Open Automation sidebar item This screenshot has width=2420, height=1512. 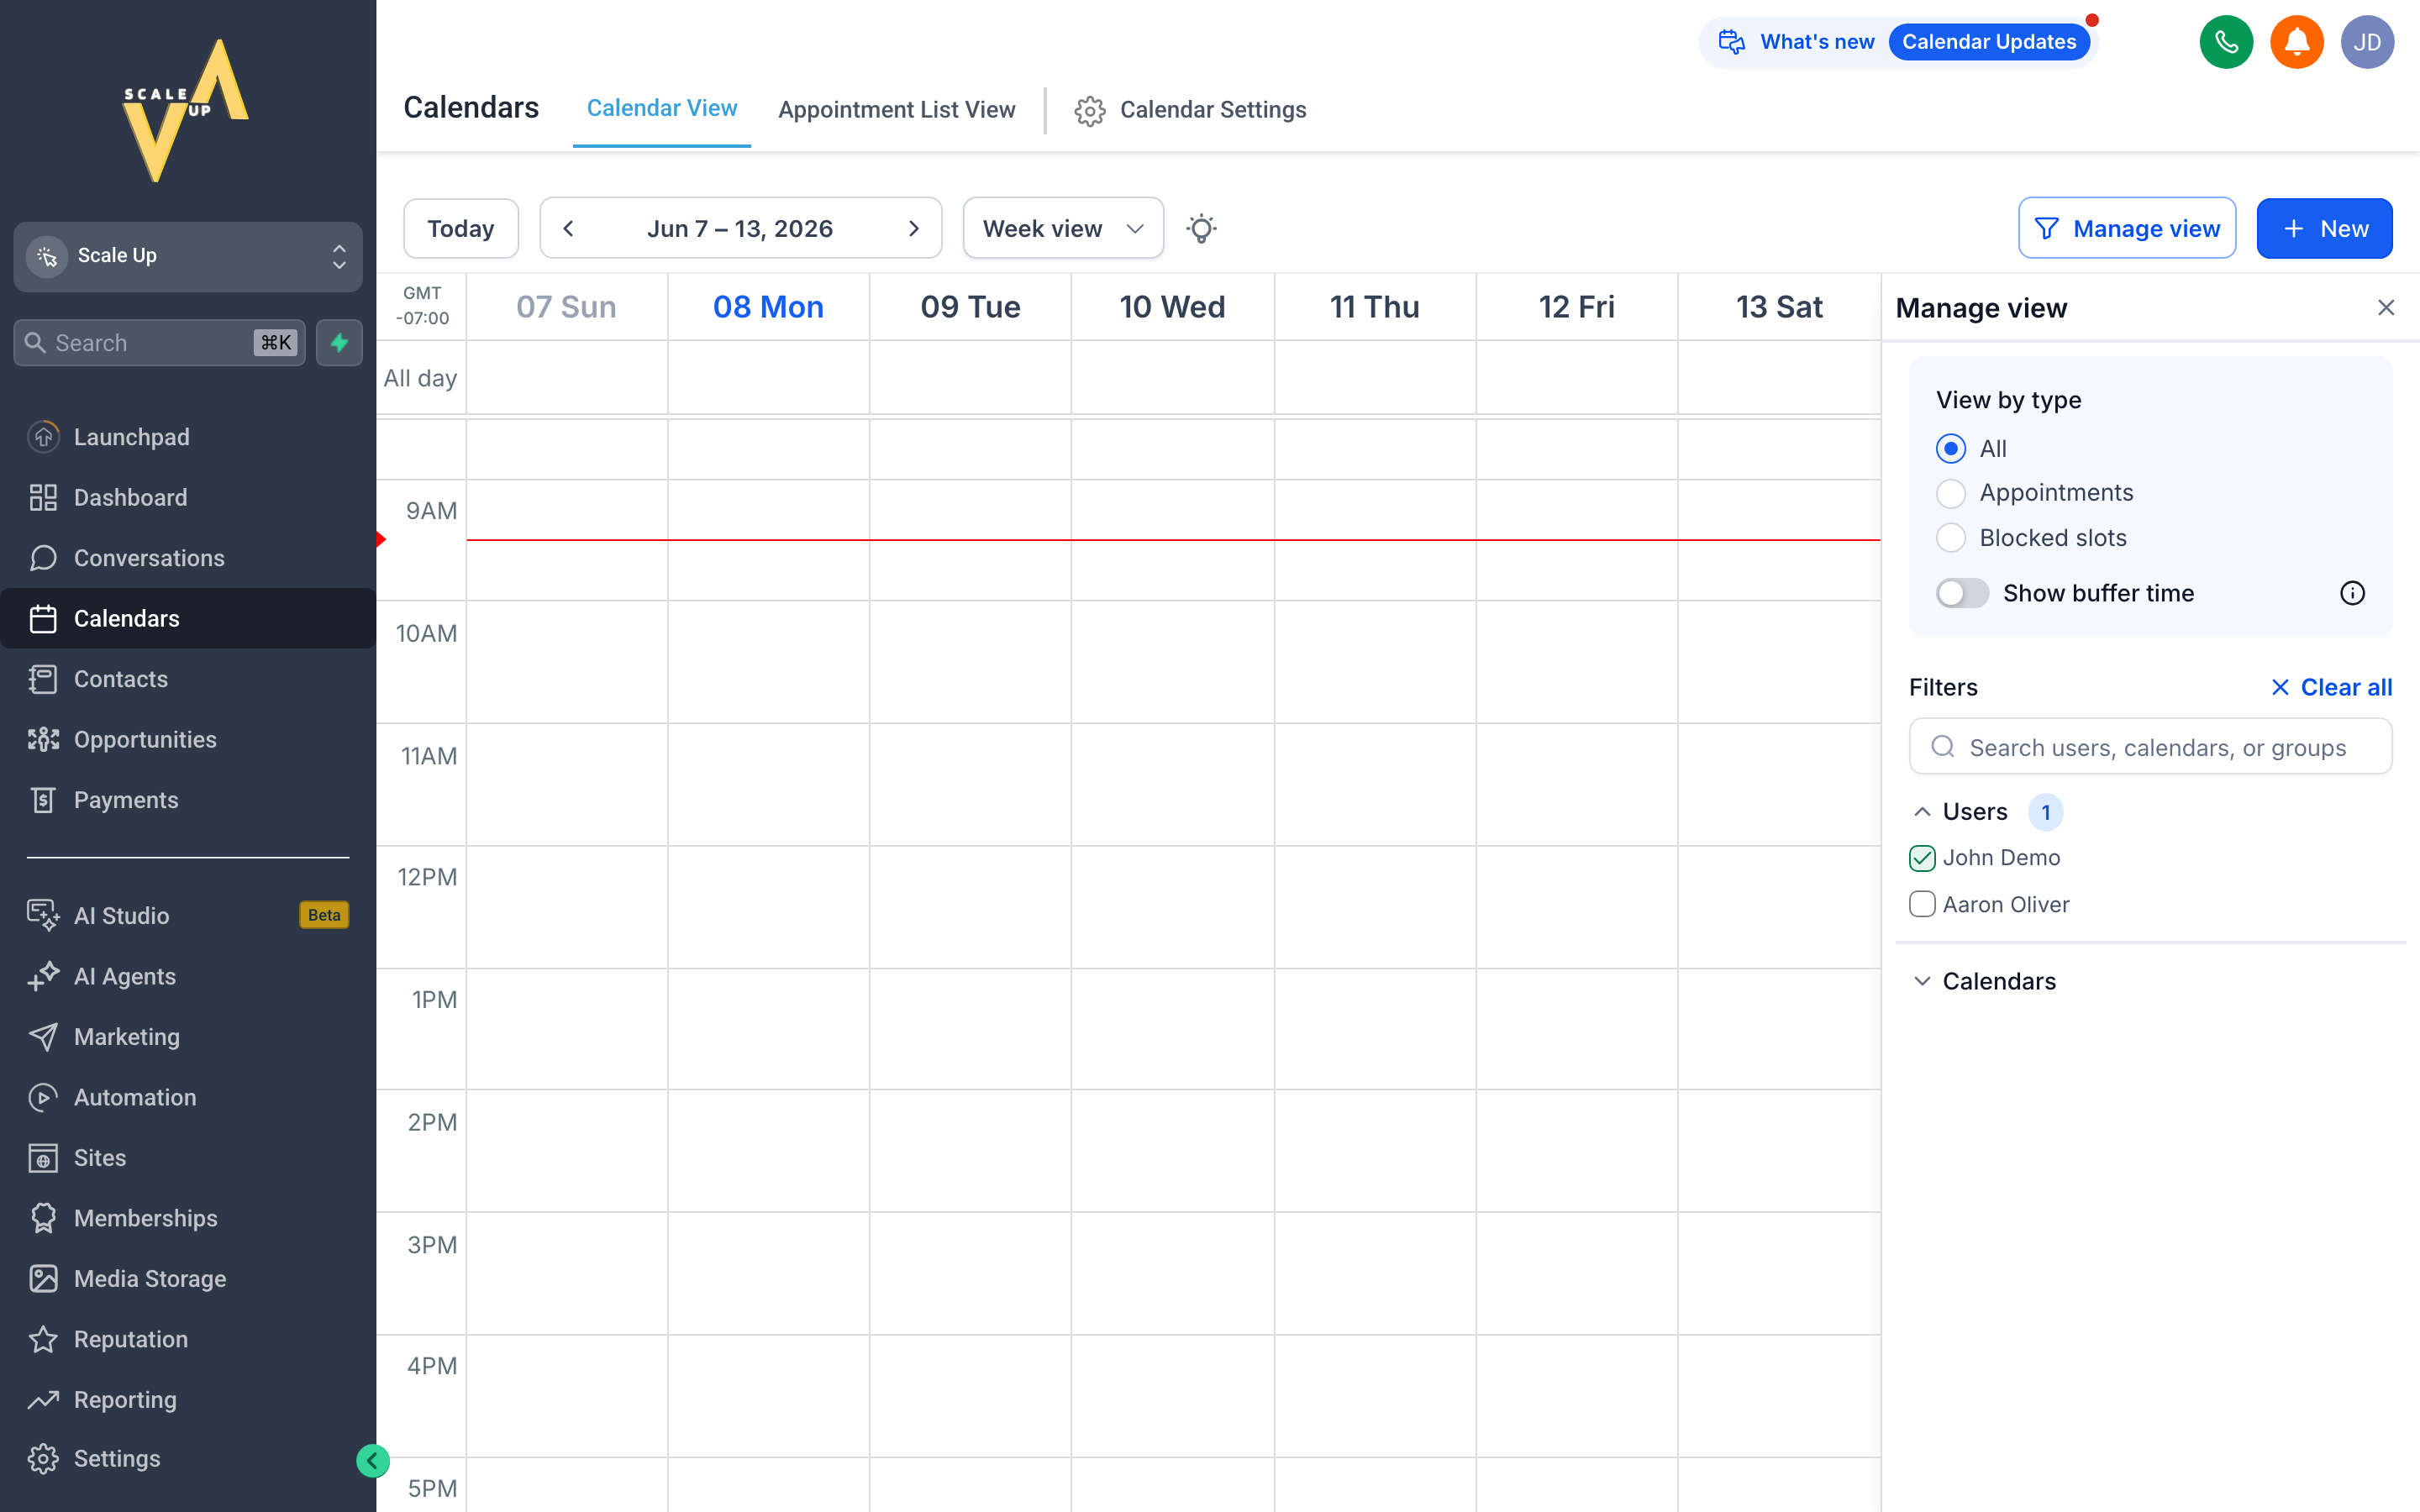[188, 1097]
